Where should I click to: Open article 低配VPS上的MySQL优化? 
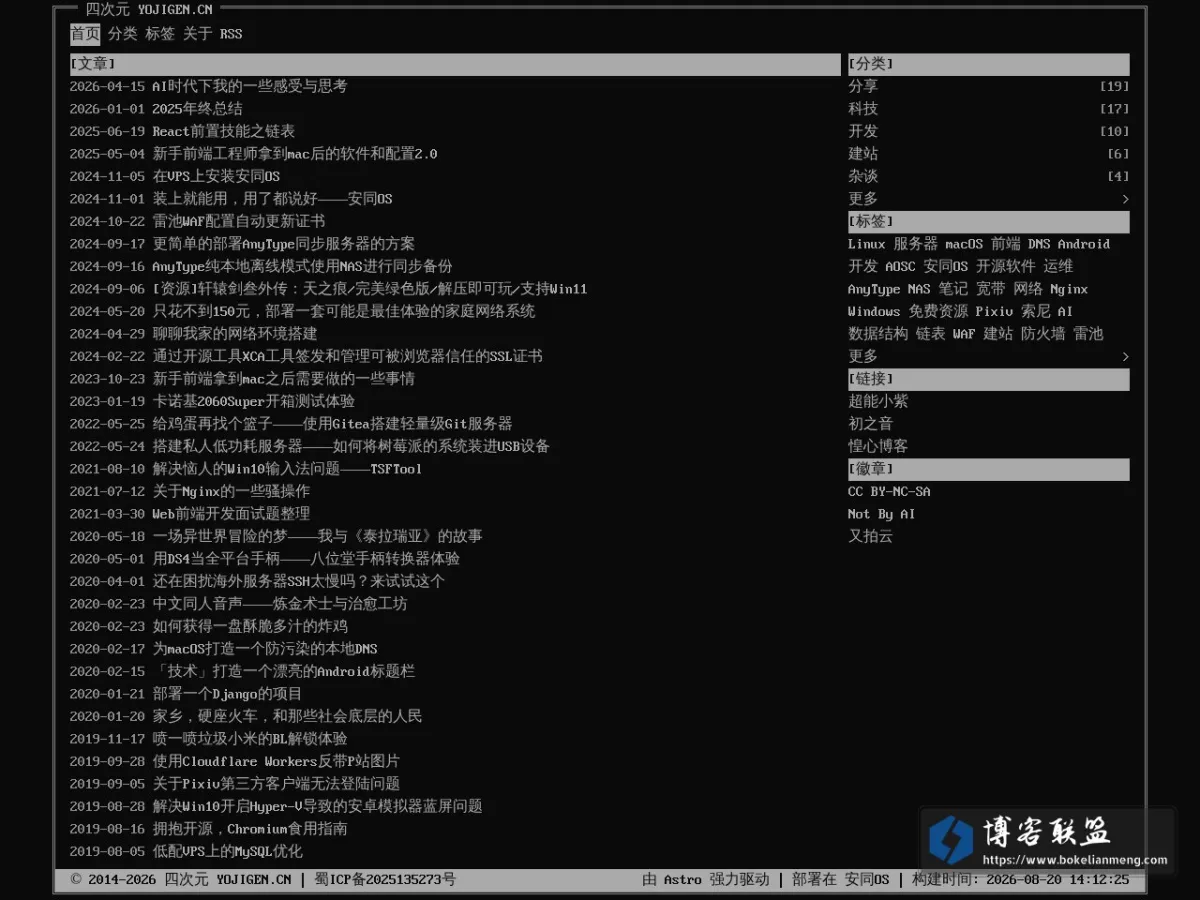[227, 851]
